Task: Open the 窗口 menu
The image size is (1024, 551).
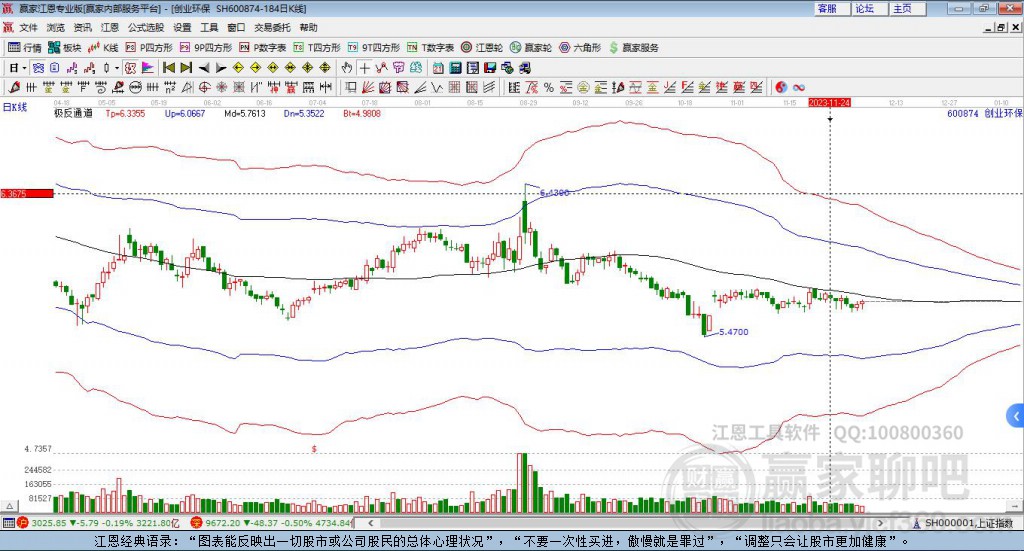Action: (236, 27)
